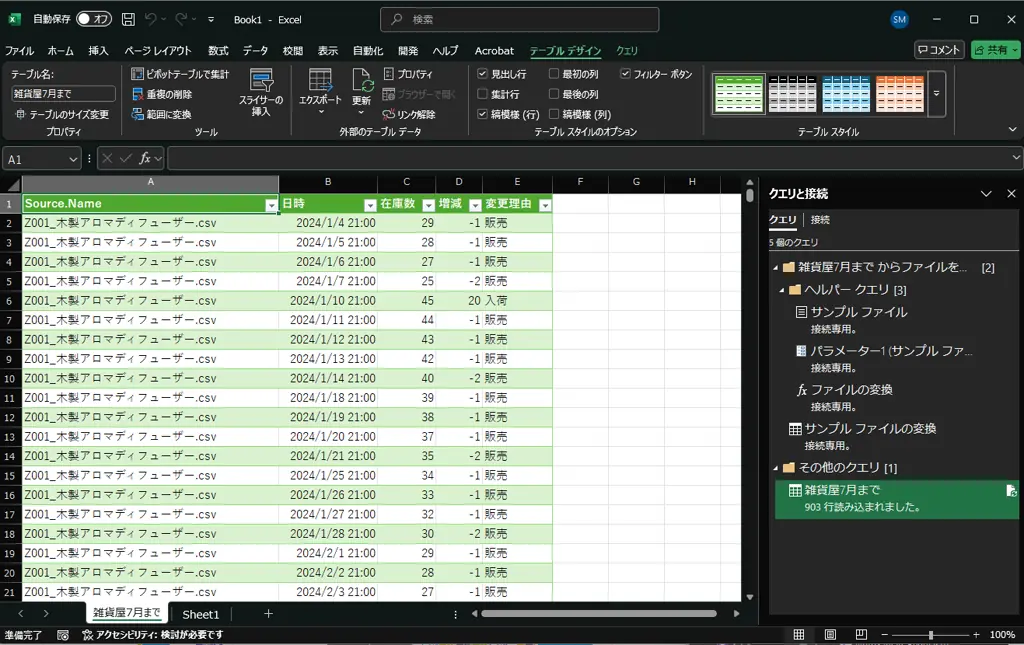Screen dimensions: 1024x645
Task: Click the 共有 (Share) button
Action: click(x=995, y=50)
